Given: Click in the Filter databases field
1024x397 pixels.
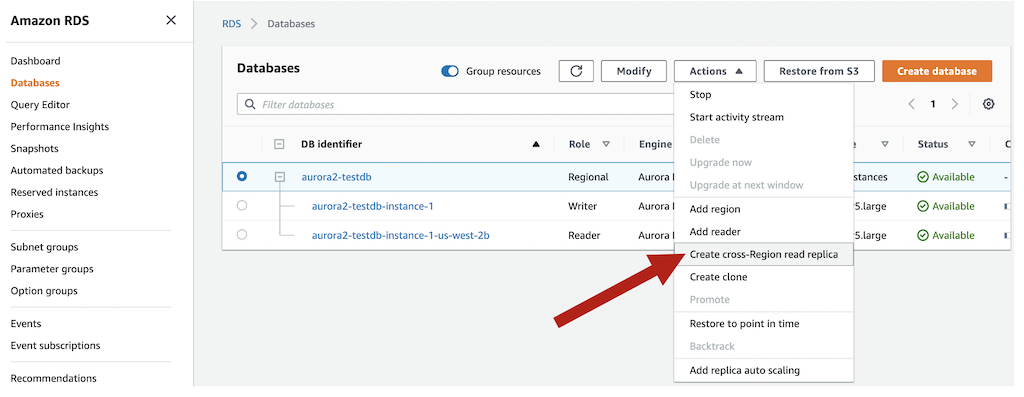Looking at the screenshot, I should point(456,104).
